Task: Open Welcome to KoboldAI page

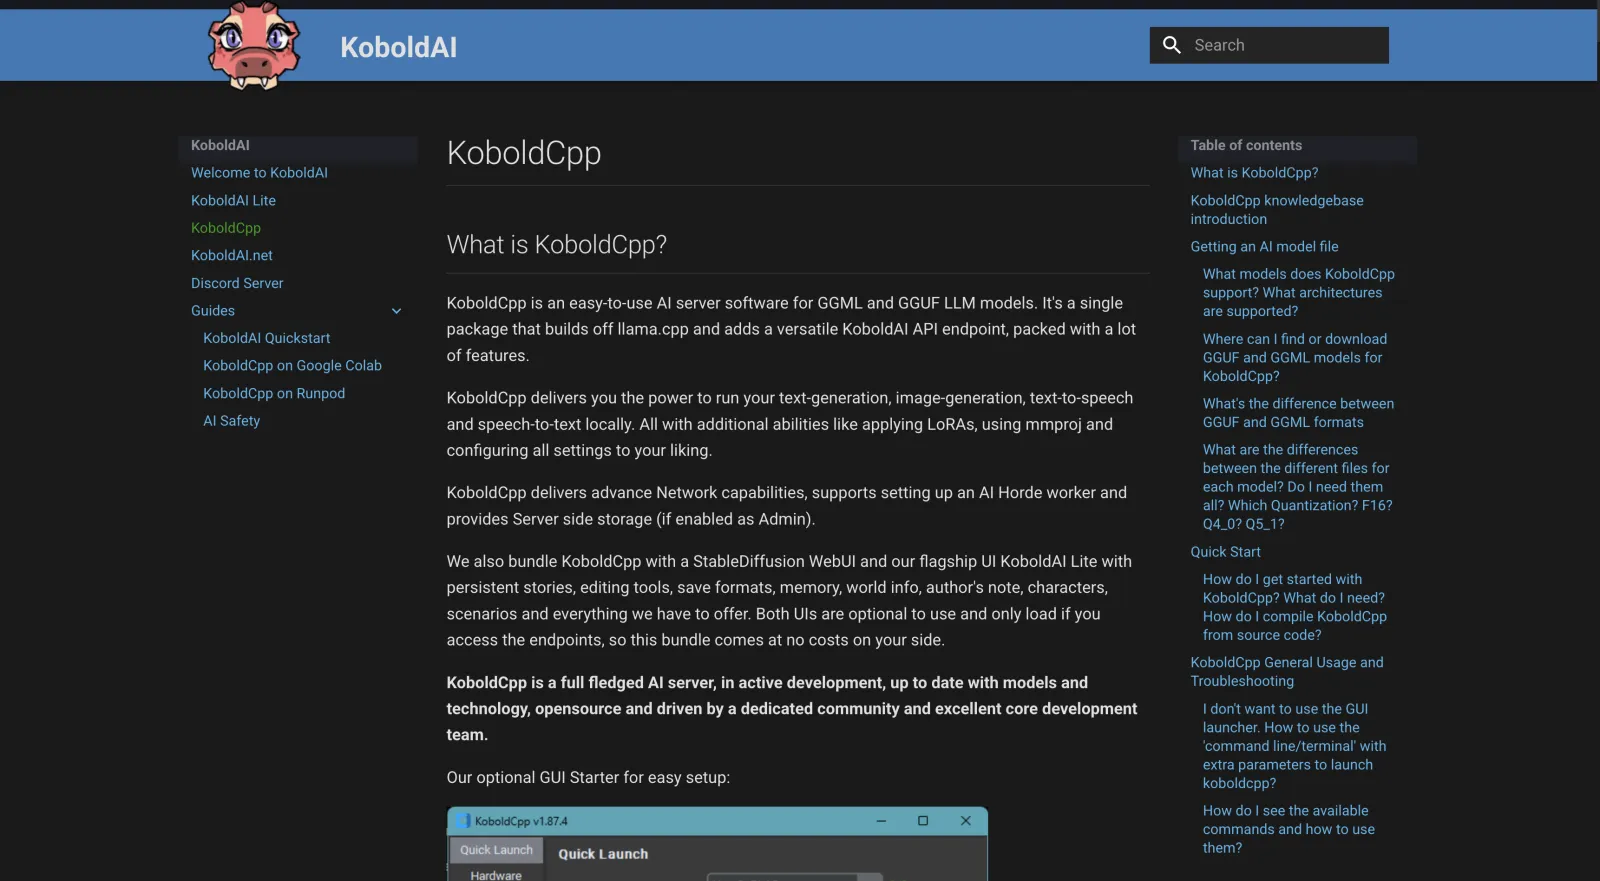Action: coord(259,173)
